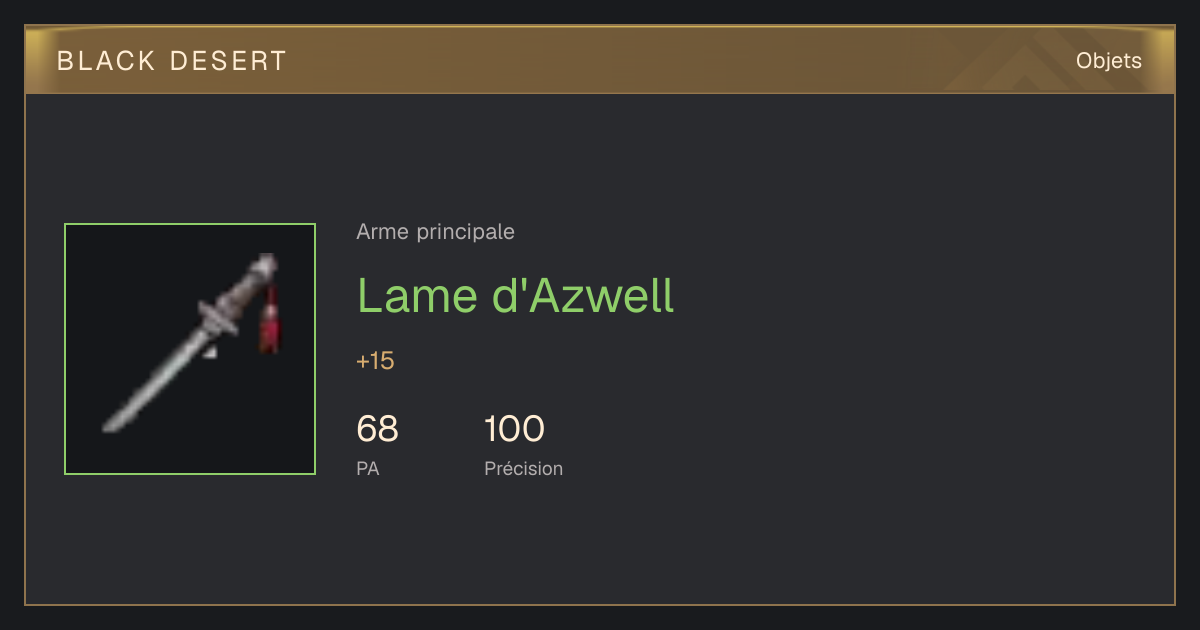
Task: Click the BLACK DESERT header title
Action: (x=172, y=61)
